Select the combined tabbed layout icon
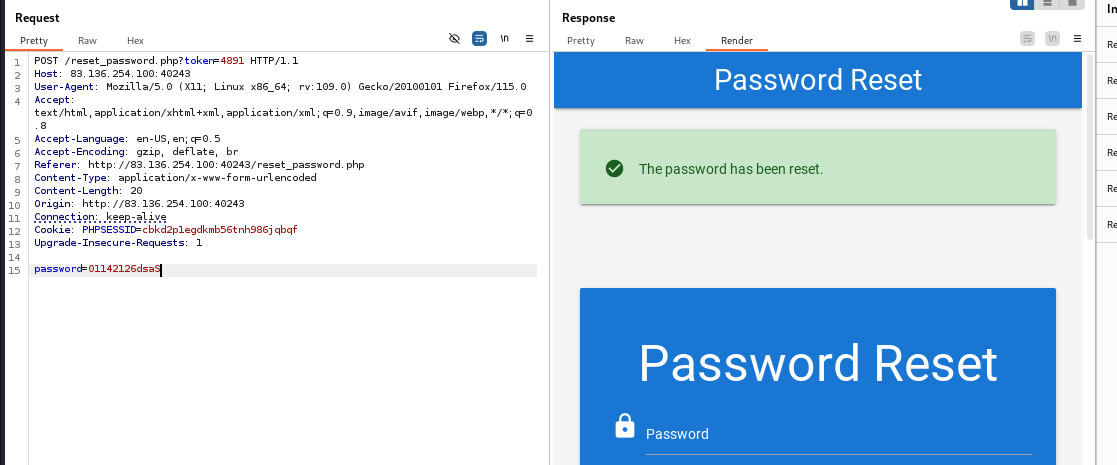Viewport: 1117px width, 465px height. [x=1072, y=3]
